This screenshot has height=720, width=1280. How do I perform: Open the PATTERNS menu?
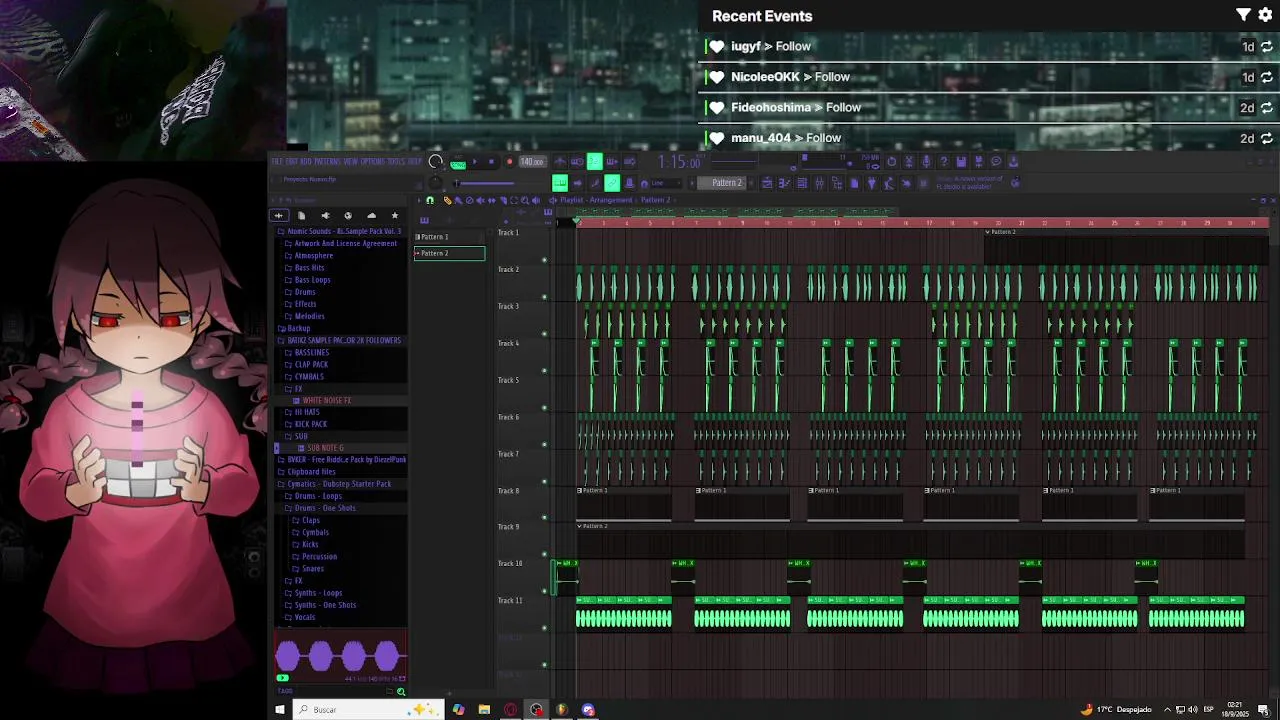click(327, 161)
